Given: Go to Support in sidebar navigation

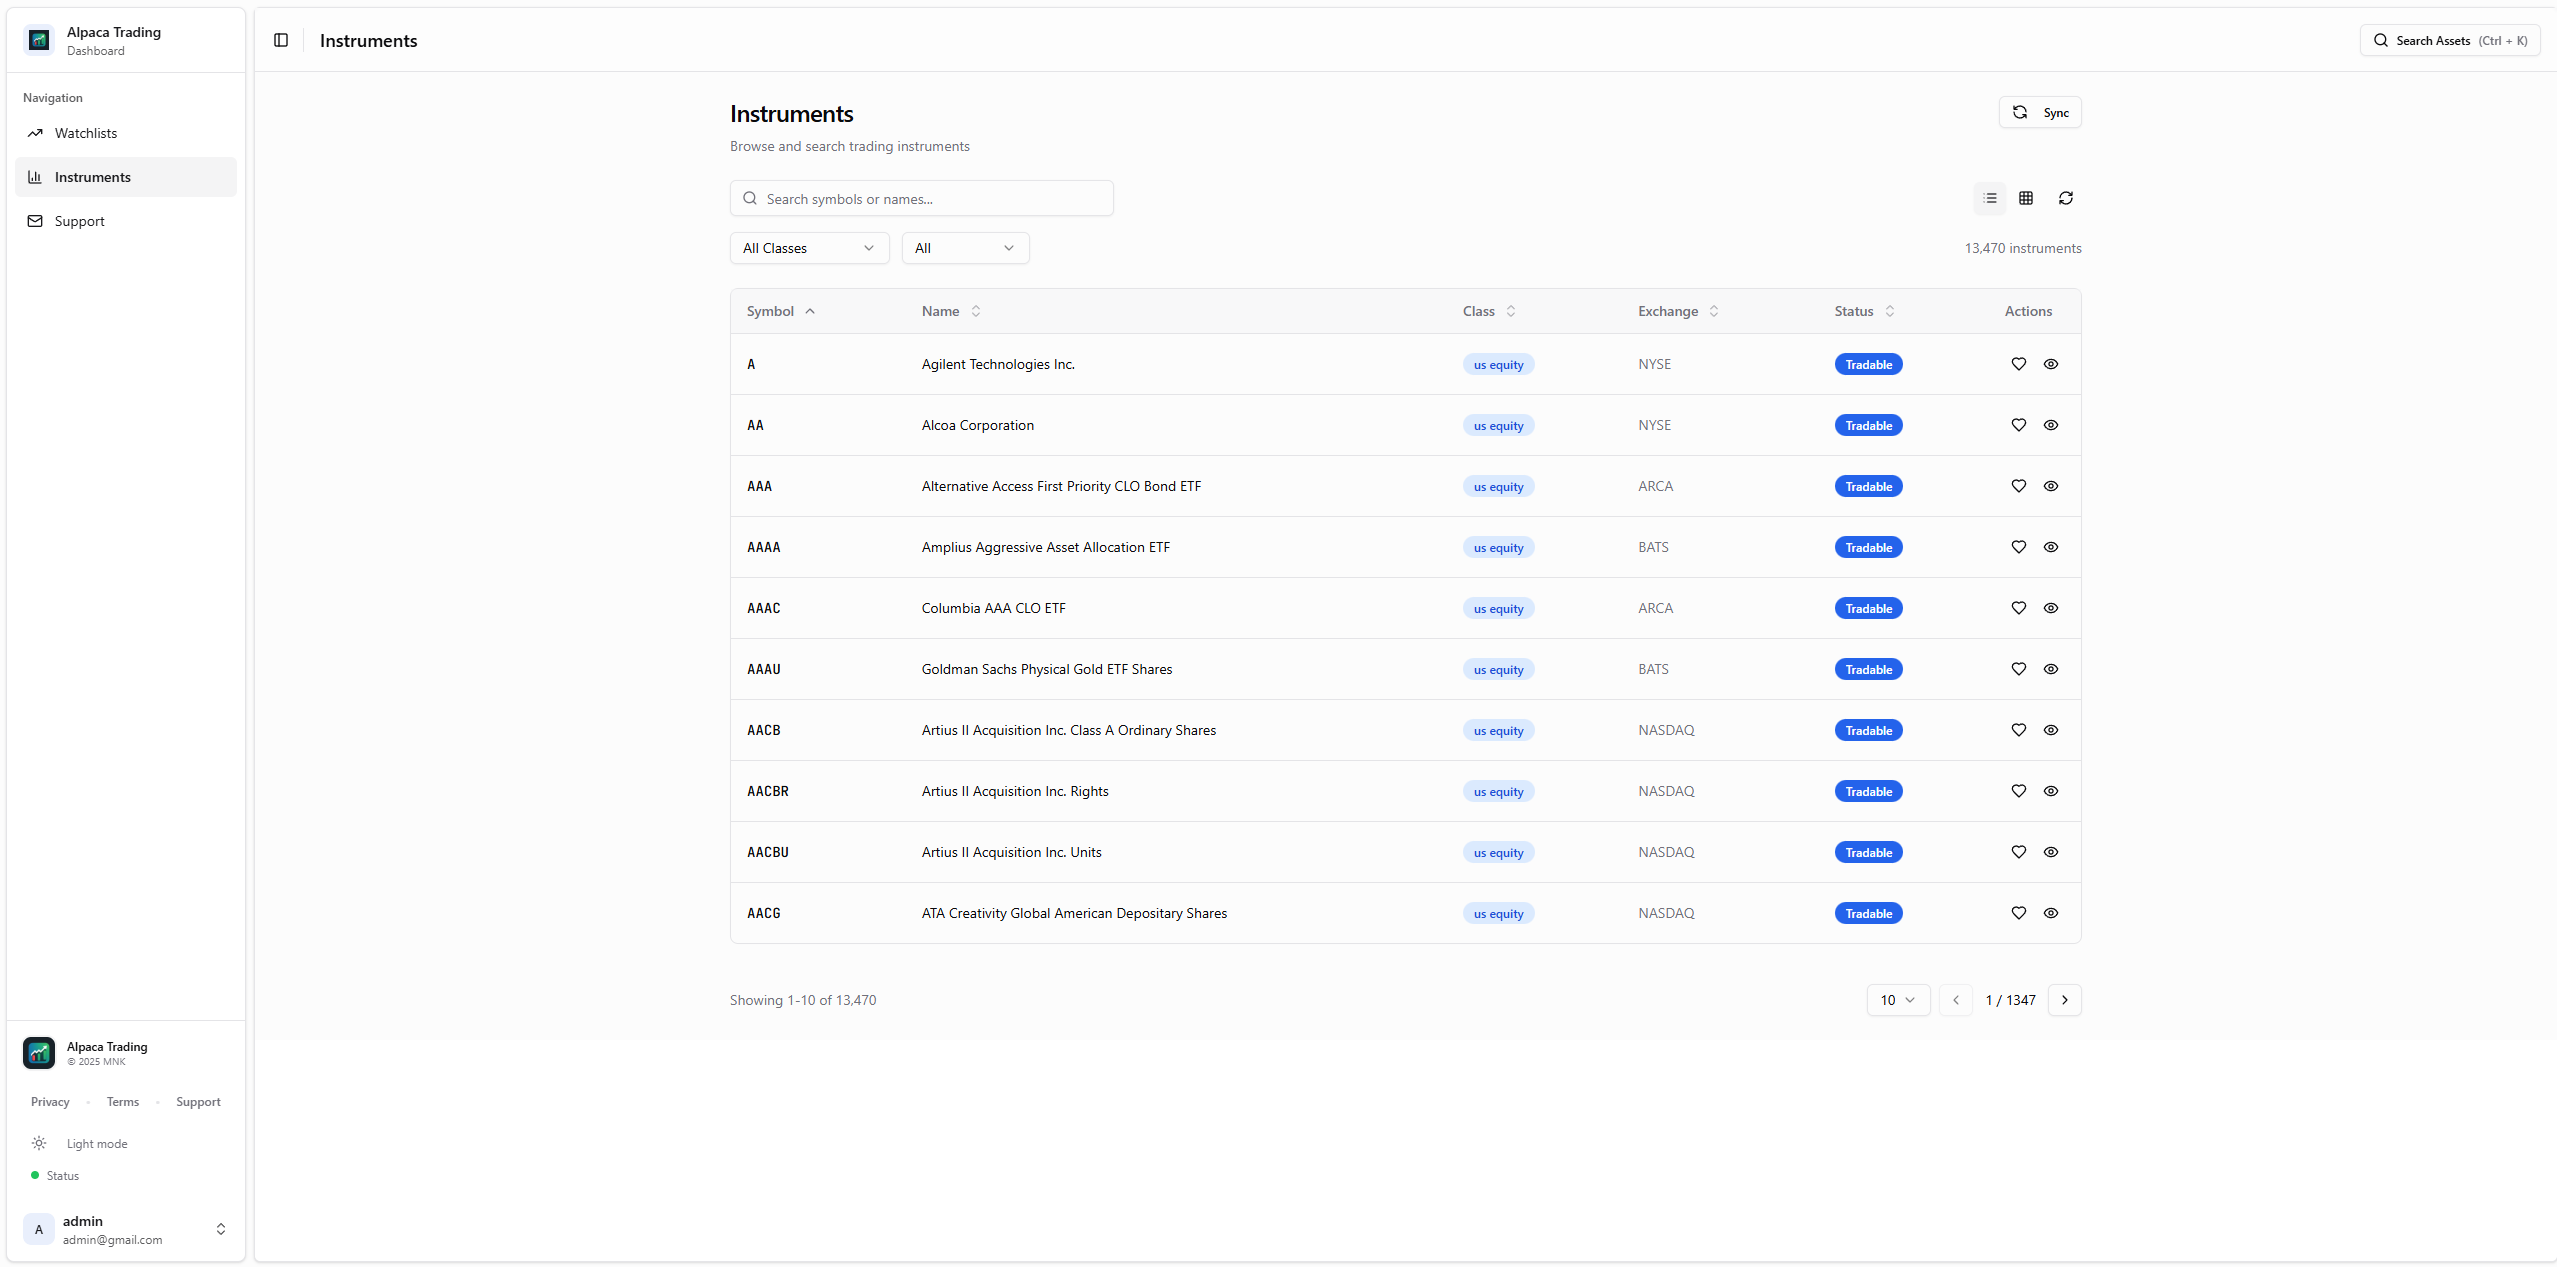Looking at the screenshot, I should (x=80, y=221).
